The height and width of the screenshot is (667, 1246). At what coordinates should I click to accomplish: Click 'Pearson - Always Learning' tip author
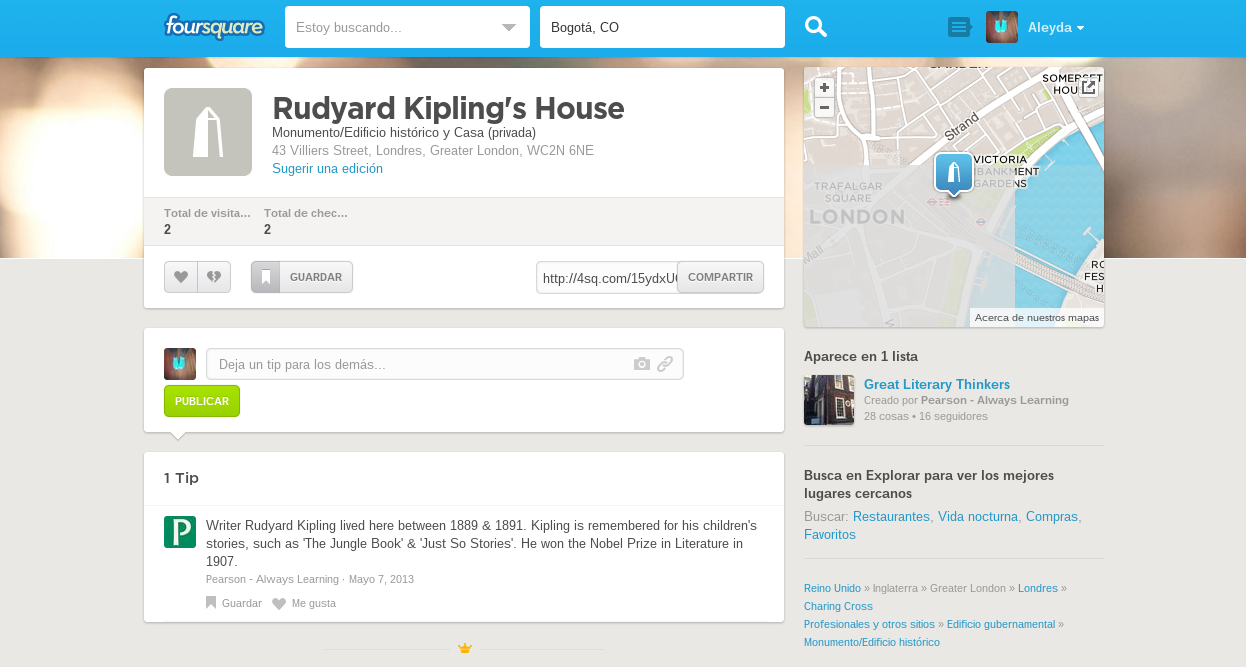point(272,579)
